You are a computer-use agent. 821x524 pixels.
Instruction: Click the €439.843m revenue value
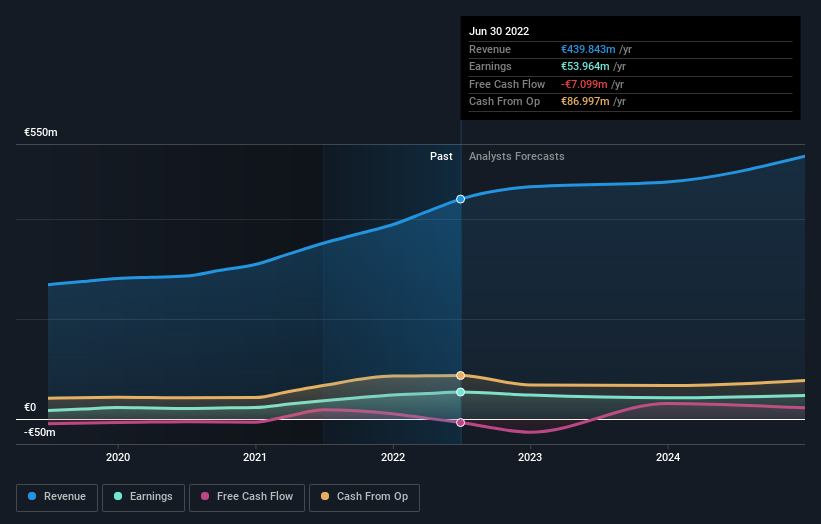(588, 49)
